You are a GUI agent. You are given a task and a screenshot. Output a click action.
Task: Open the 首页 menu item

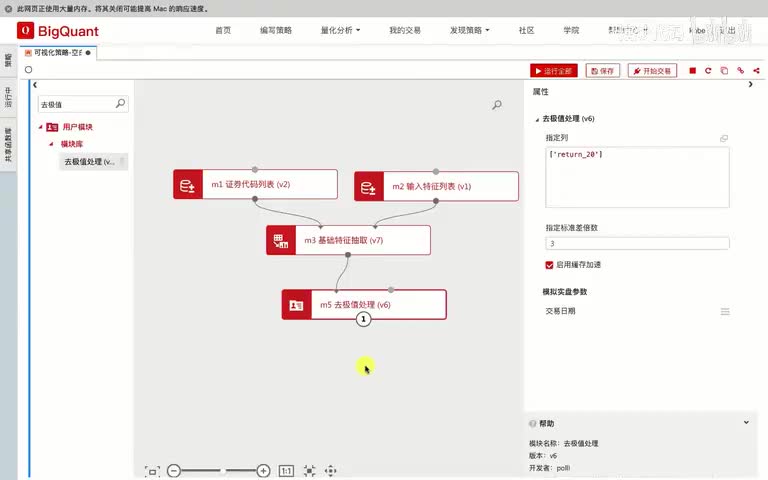(x=223, y=30)
